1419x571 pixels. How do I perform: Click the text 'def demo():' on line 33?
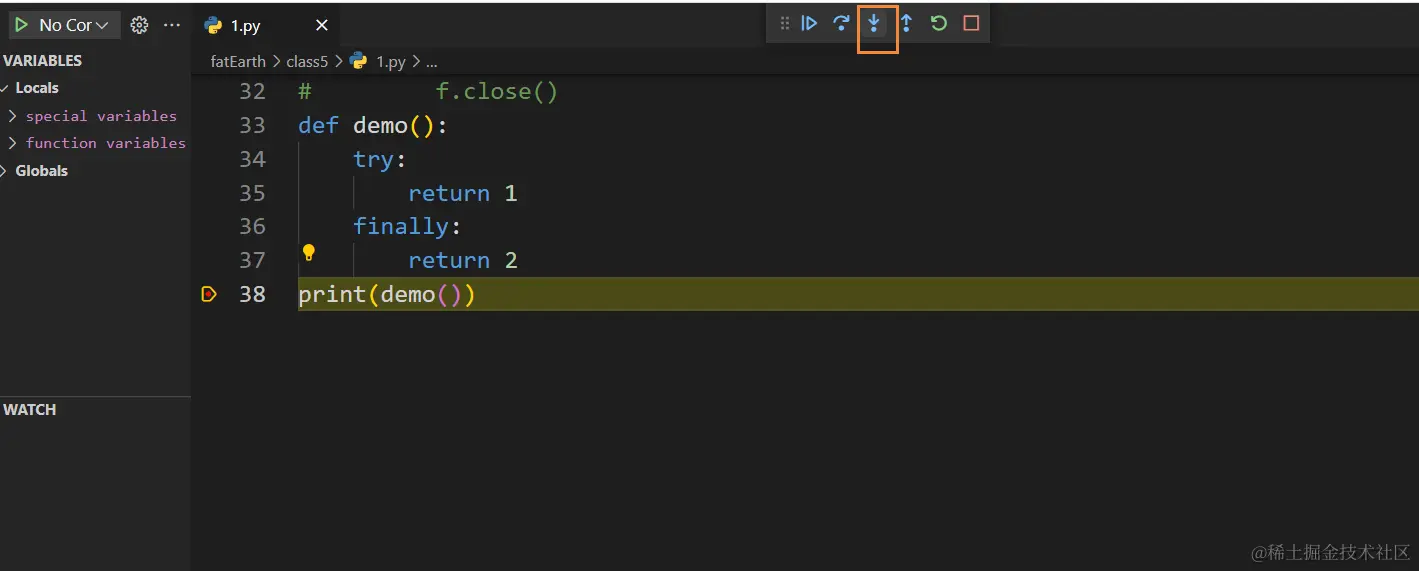click(373, 125)
